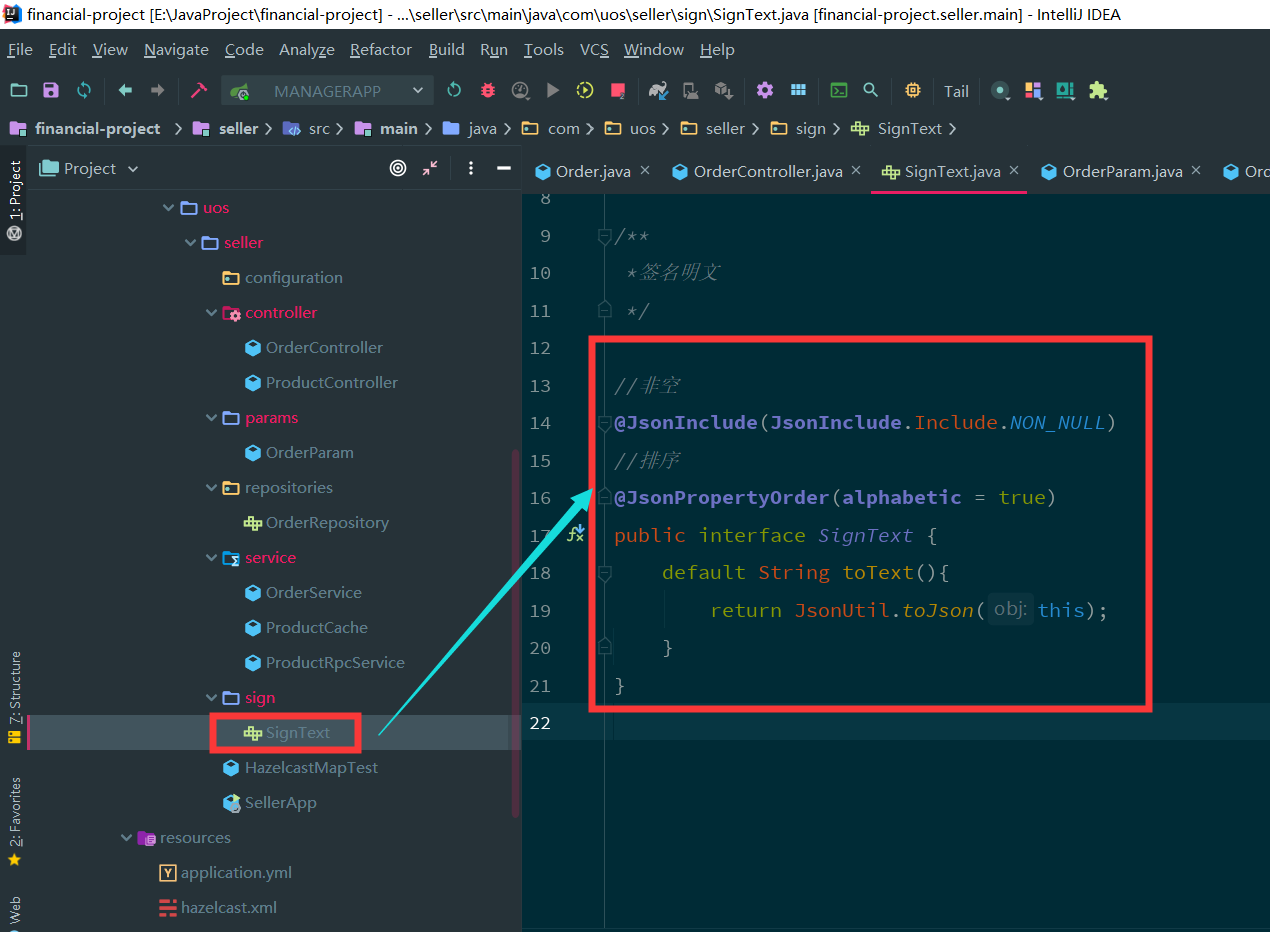This screenshot has height=932, width=1270.
Task: Toggle the 1: Project tool window stripe
Action: [x=15, y=190]
